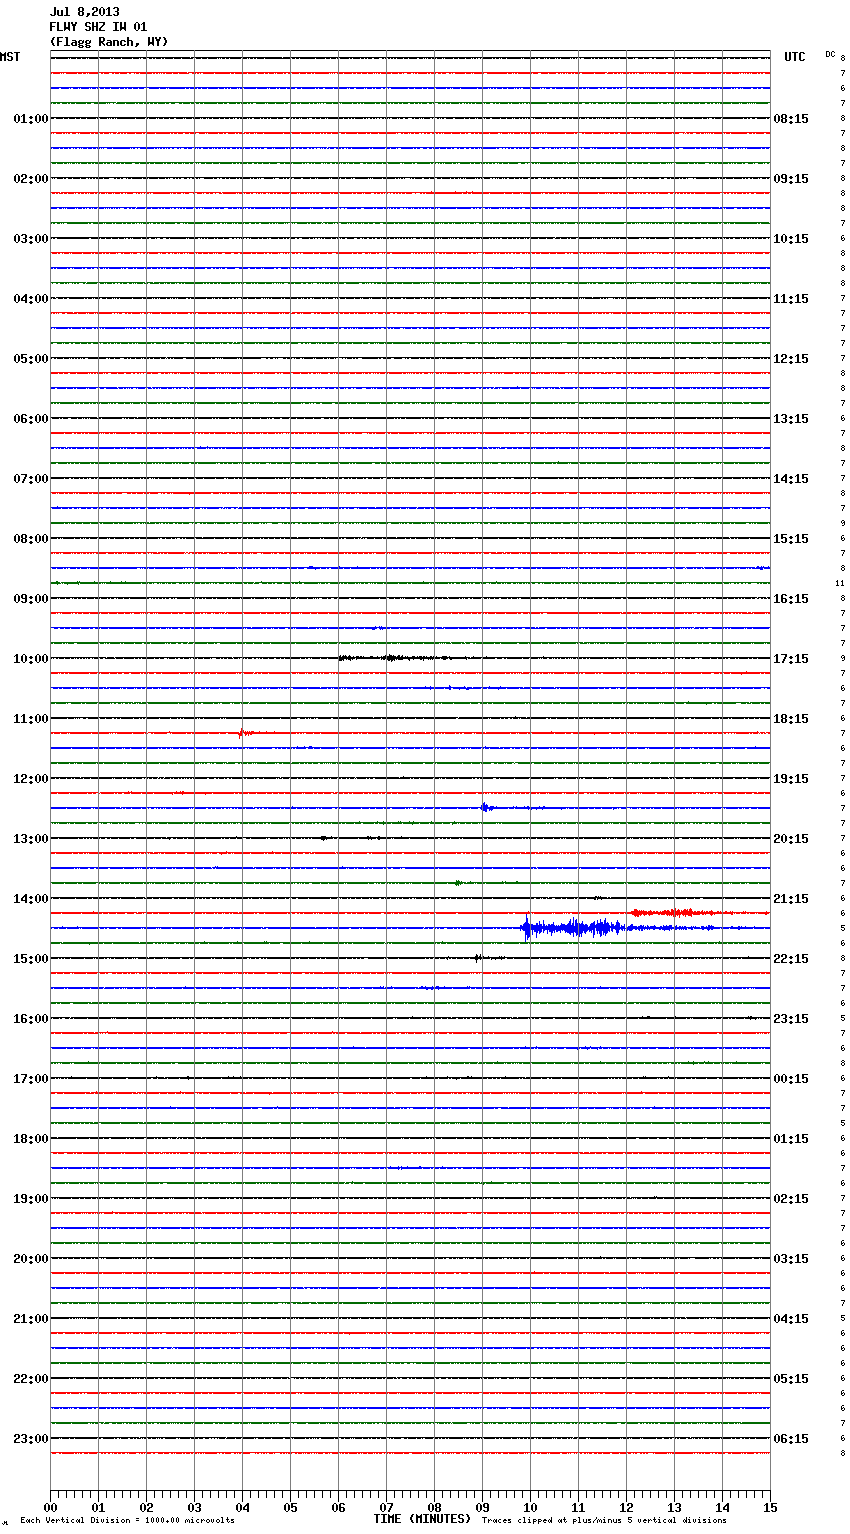The width and height of the screenshot is (850, 1534).
Task: Click the "03:15" UTC time label
Action: (791, 1259)
